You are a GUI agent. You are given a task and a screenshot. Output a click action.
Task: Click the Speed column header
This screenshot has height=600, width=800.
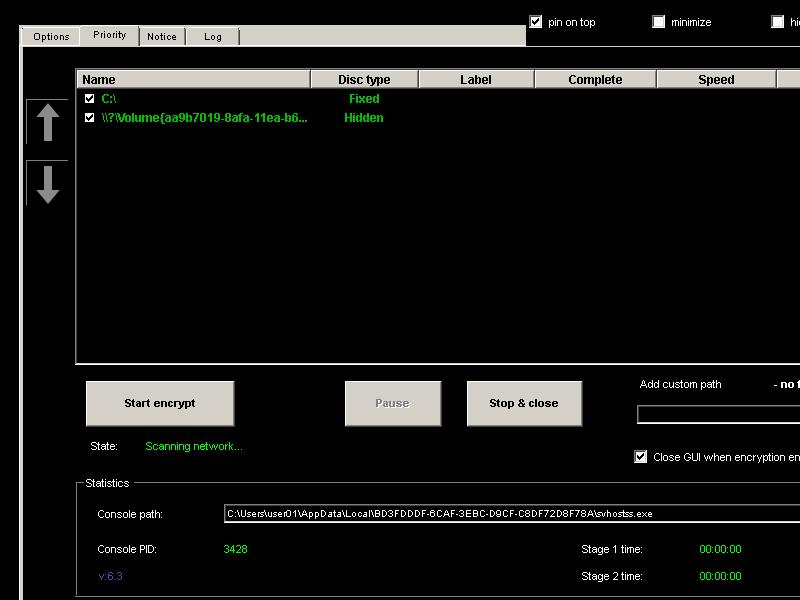[716, 80]
